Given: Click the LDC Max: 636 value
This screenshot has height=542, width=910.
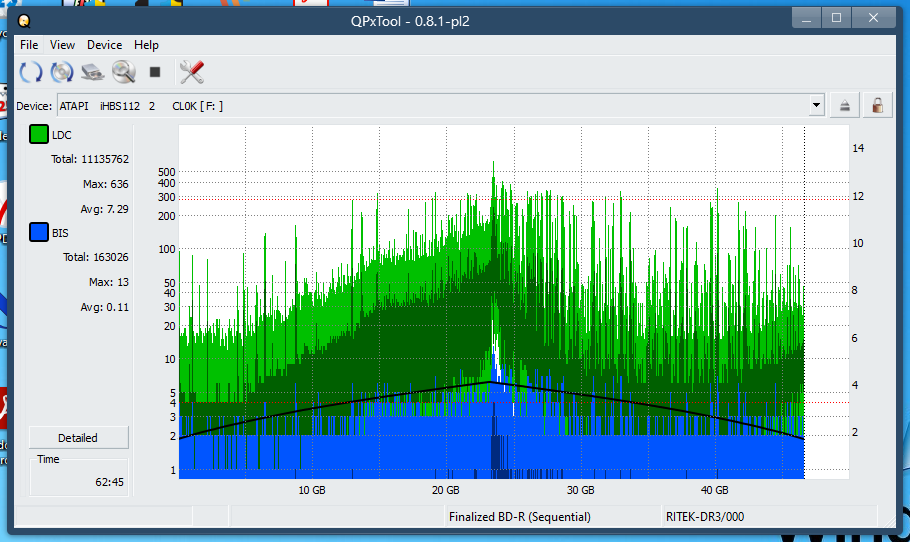Looking at the screenshot, I should [106, 184].
